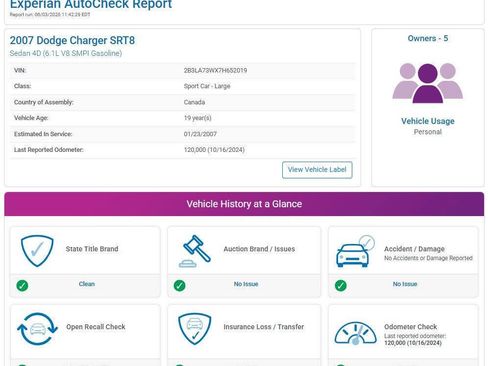Click the No Issue status under Accident
The width and height of the screenshot is (488, 366).
pos(405,284)
